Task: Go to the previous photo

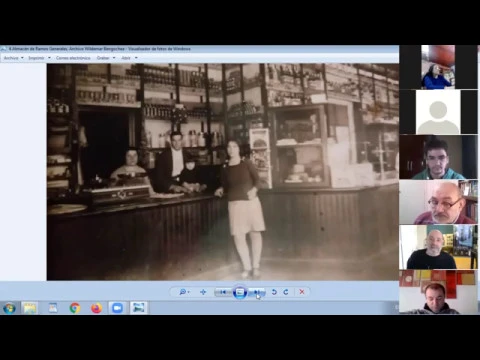Action: [x=223, y=292]
